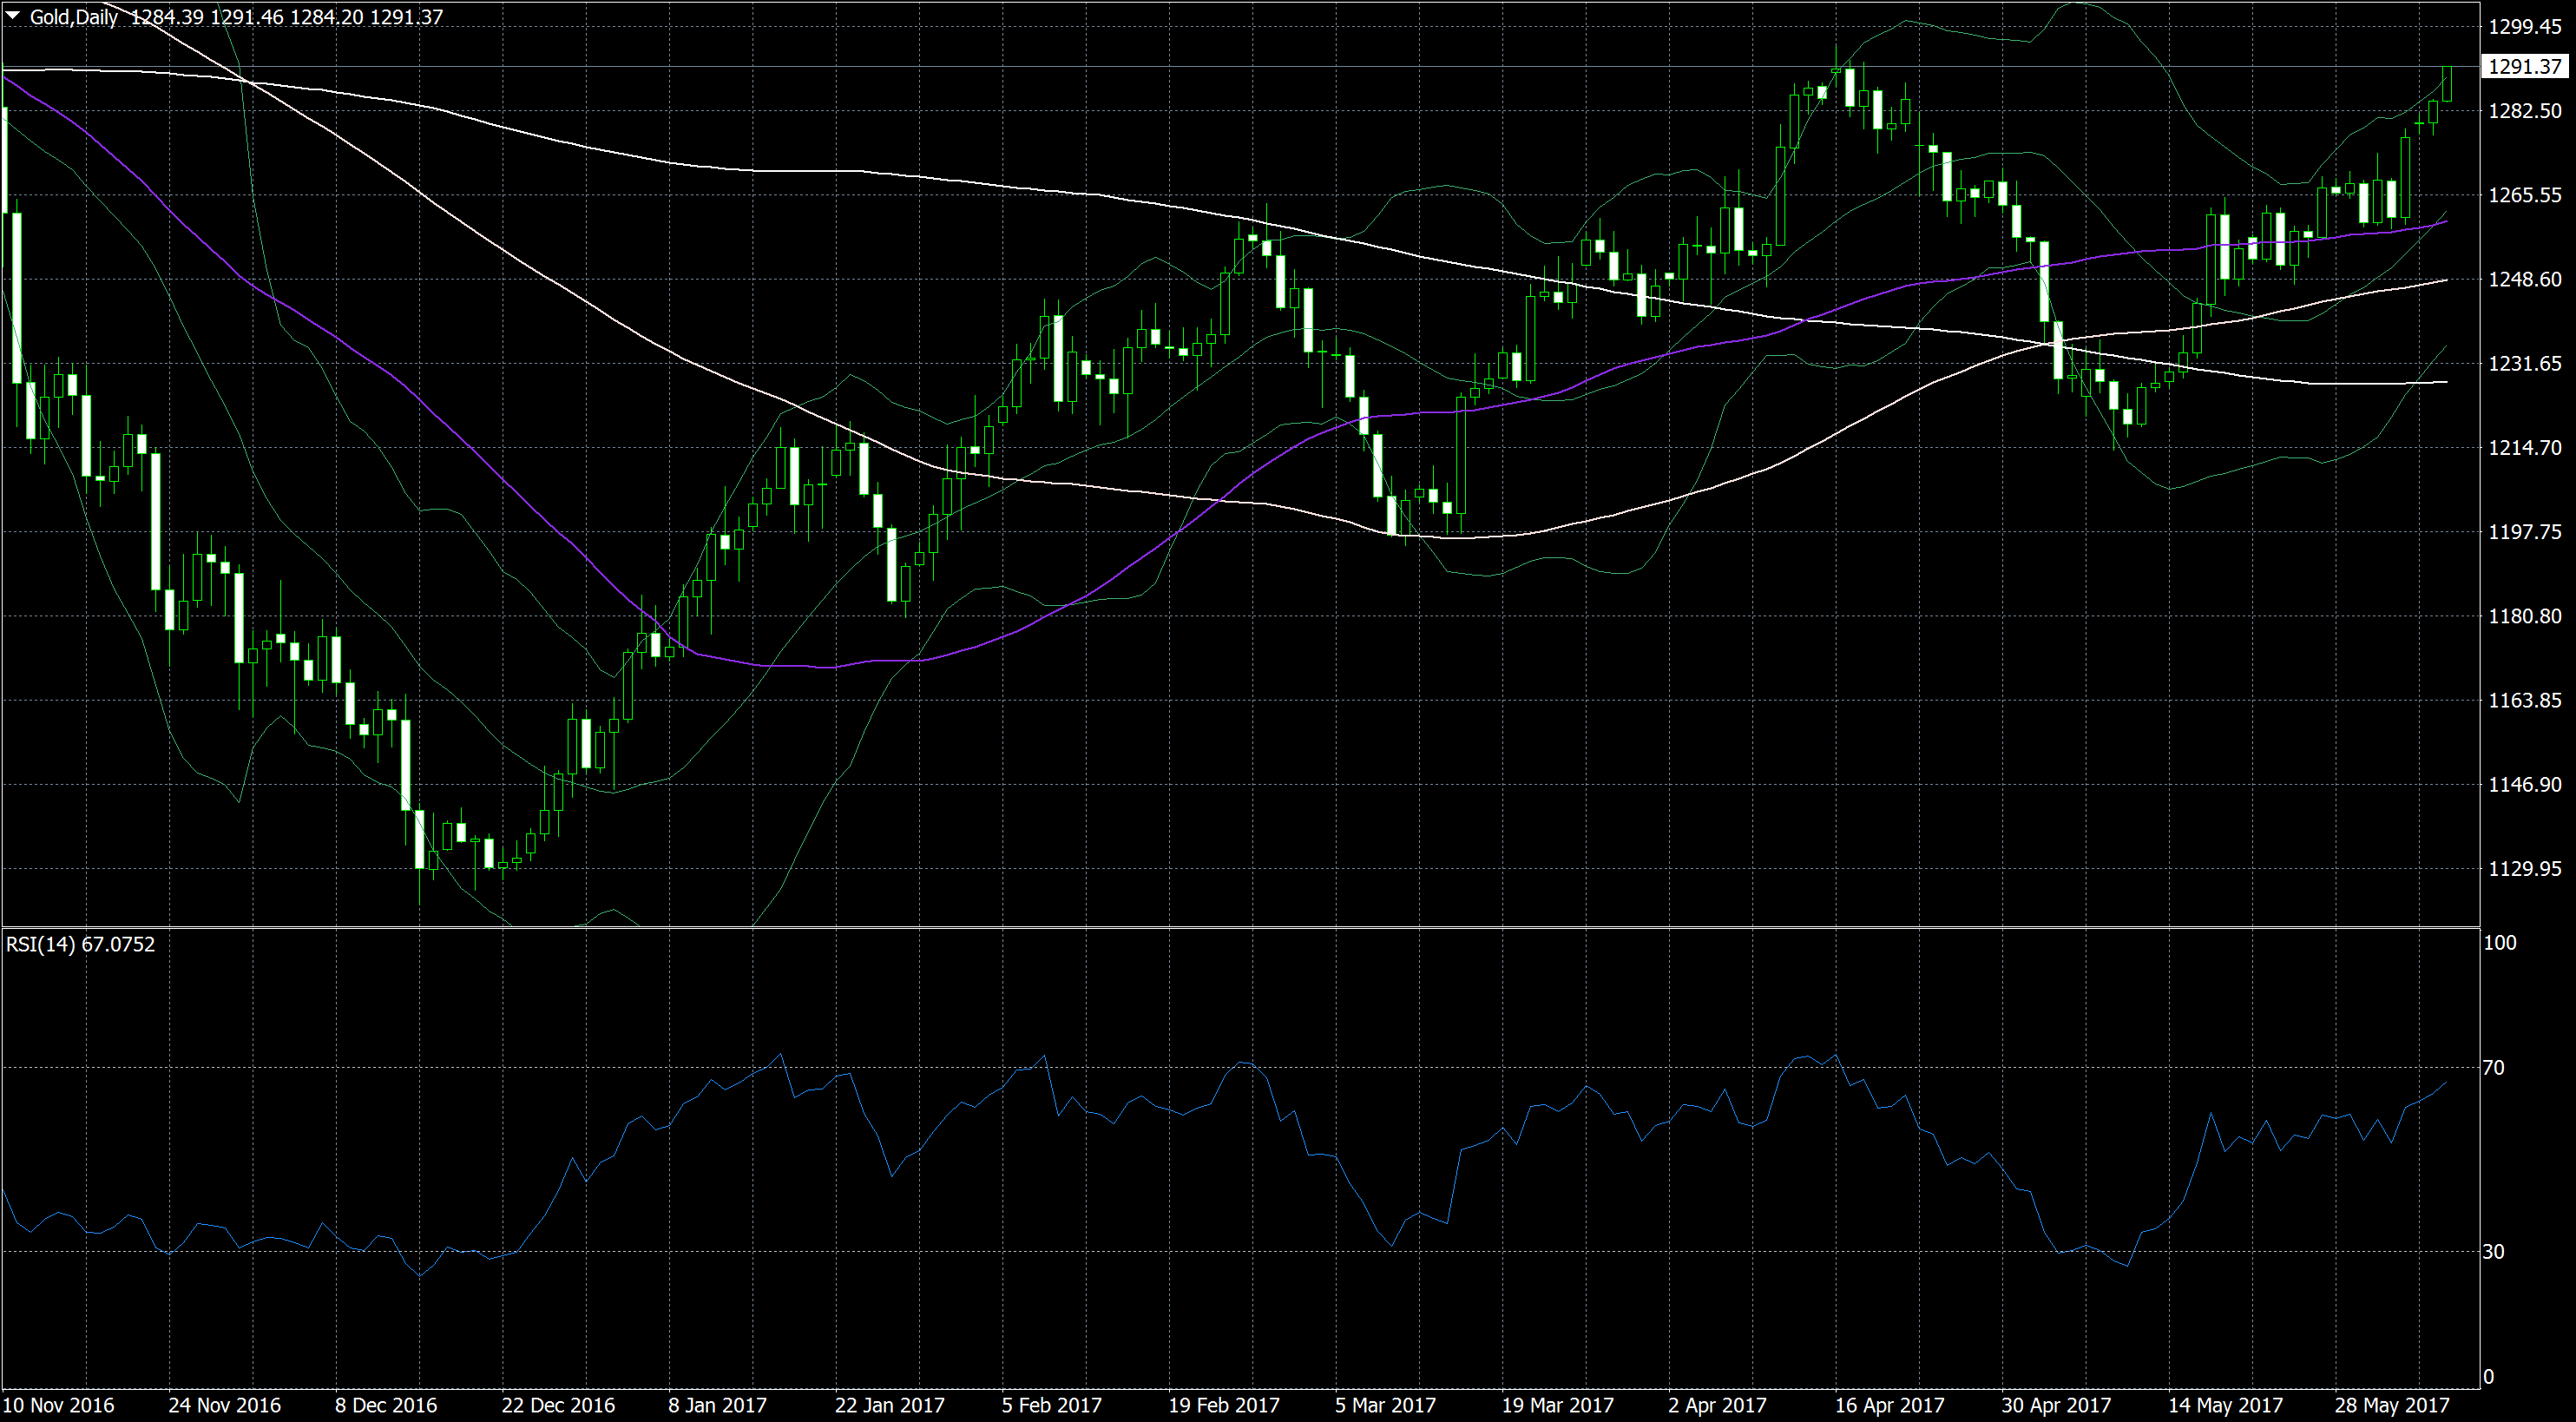
Task: Click the 28 May 2017 date label
Action: 2392,1405
